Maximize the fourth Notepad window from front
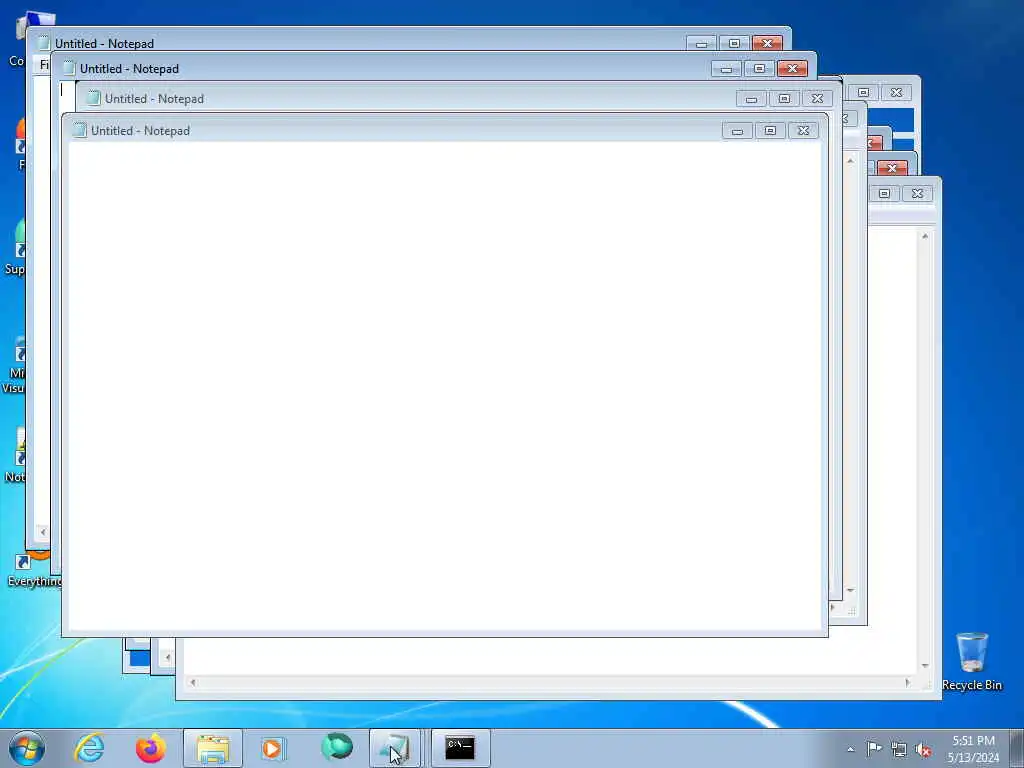The image size is (1024, 768). (735, 44)
